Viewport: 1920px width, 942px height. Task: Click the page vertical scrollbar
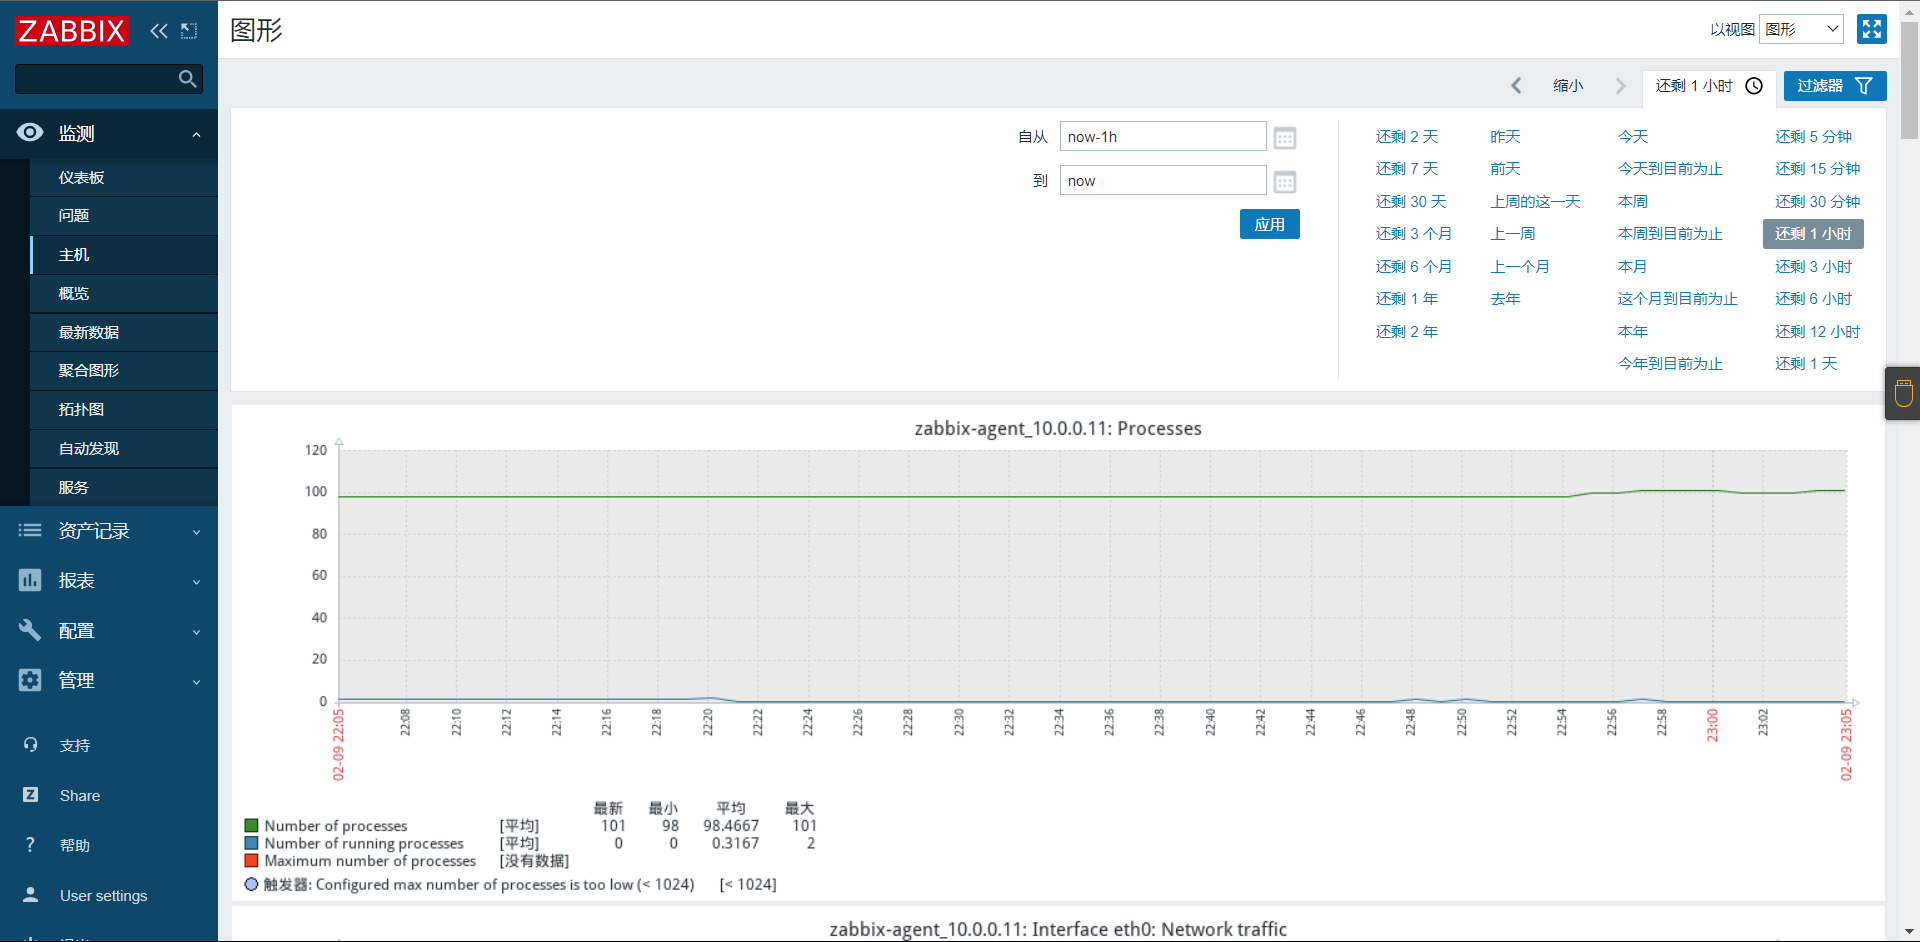1909,80
